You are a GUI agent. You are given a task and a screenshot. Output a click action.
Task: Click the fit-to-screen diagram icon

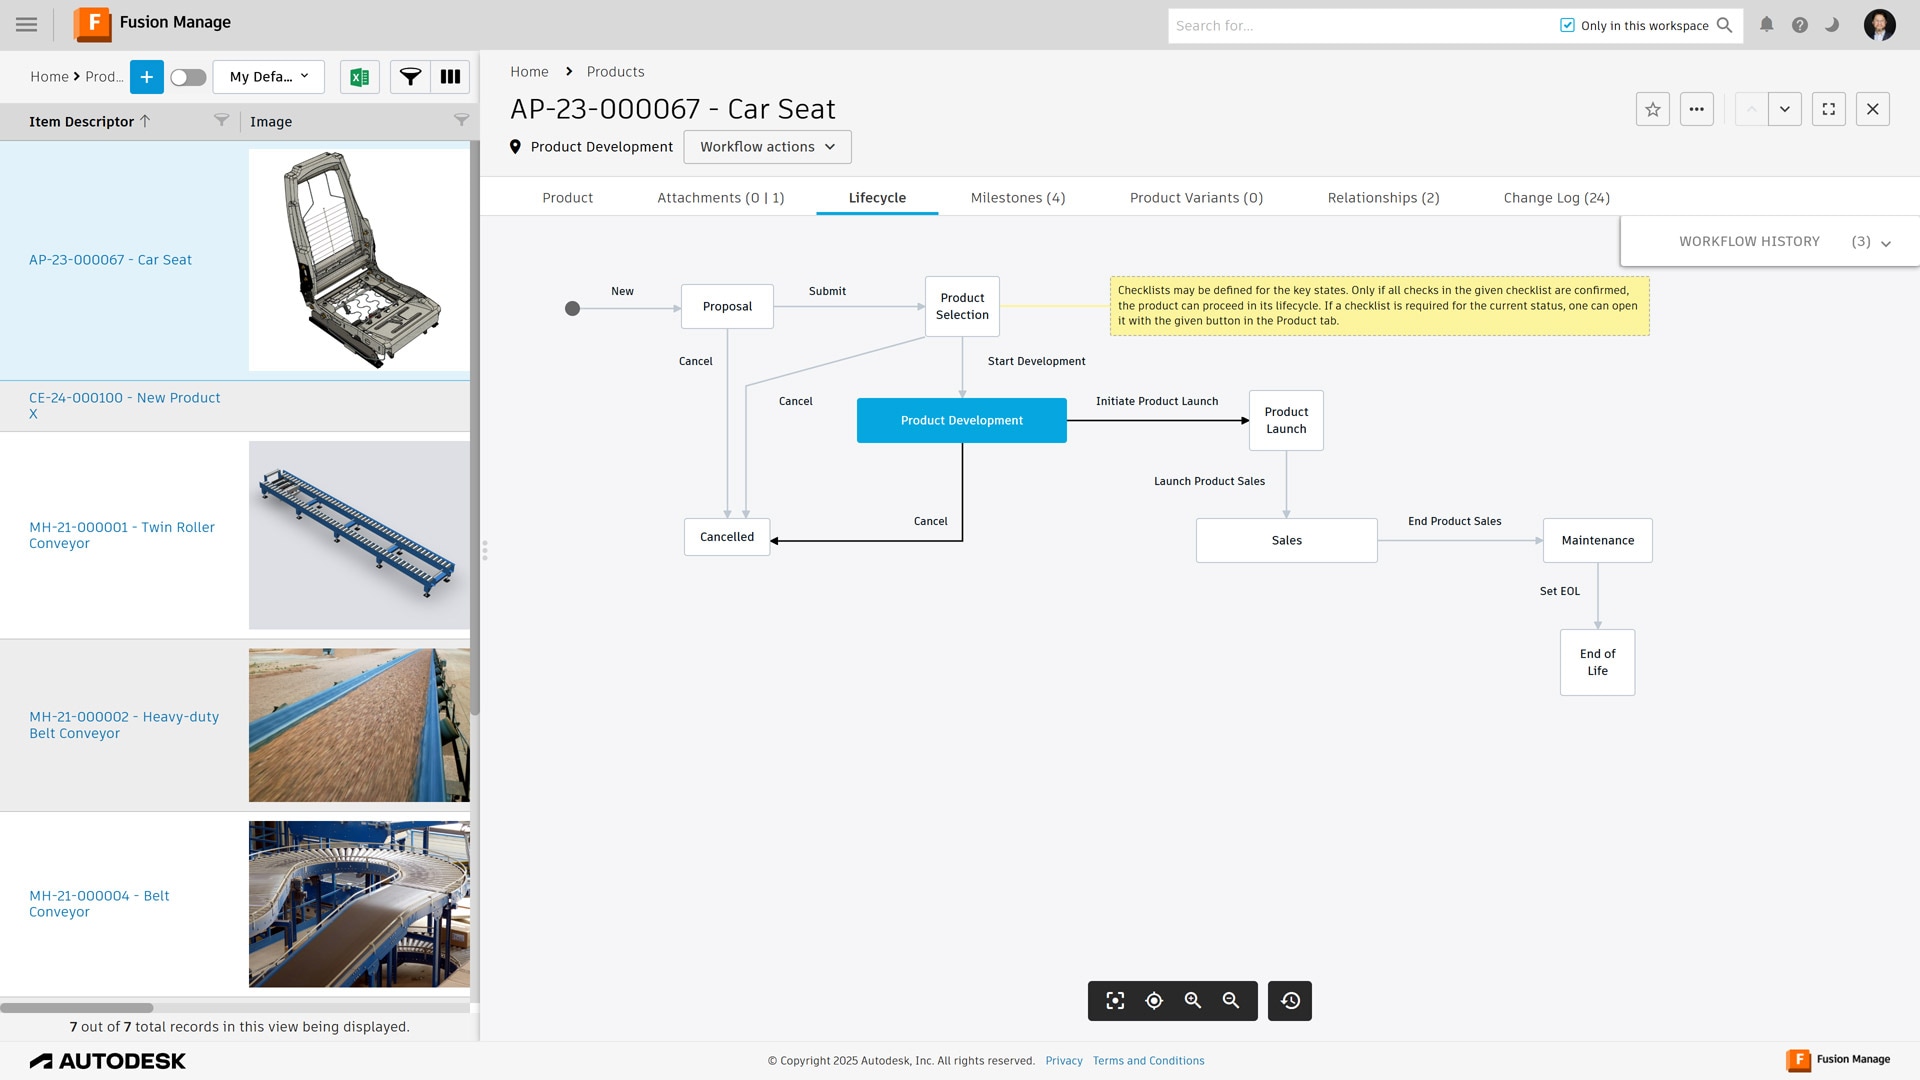(1115, 1001)
